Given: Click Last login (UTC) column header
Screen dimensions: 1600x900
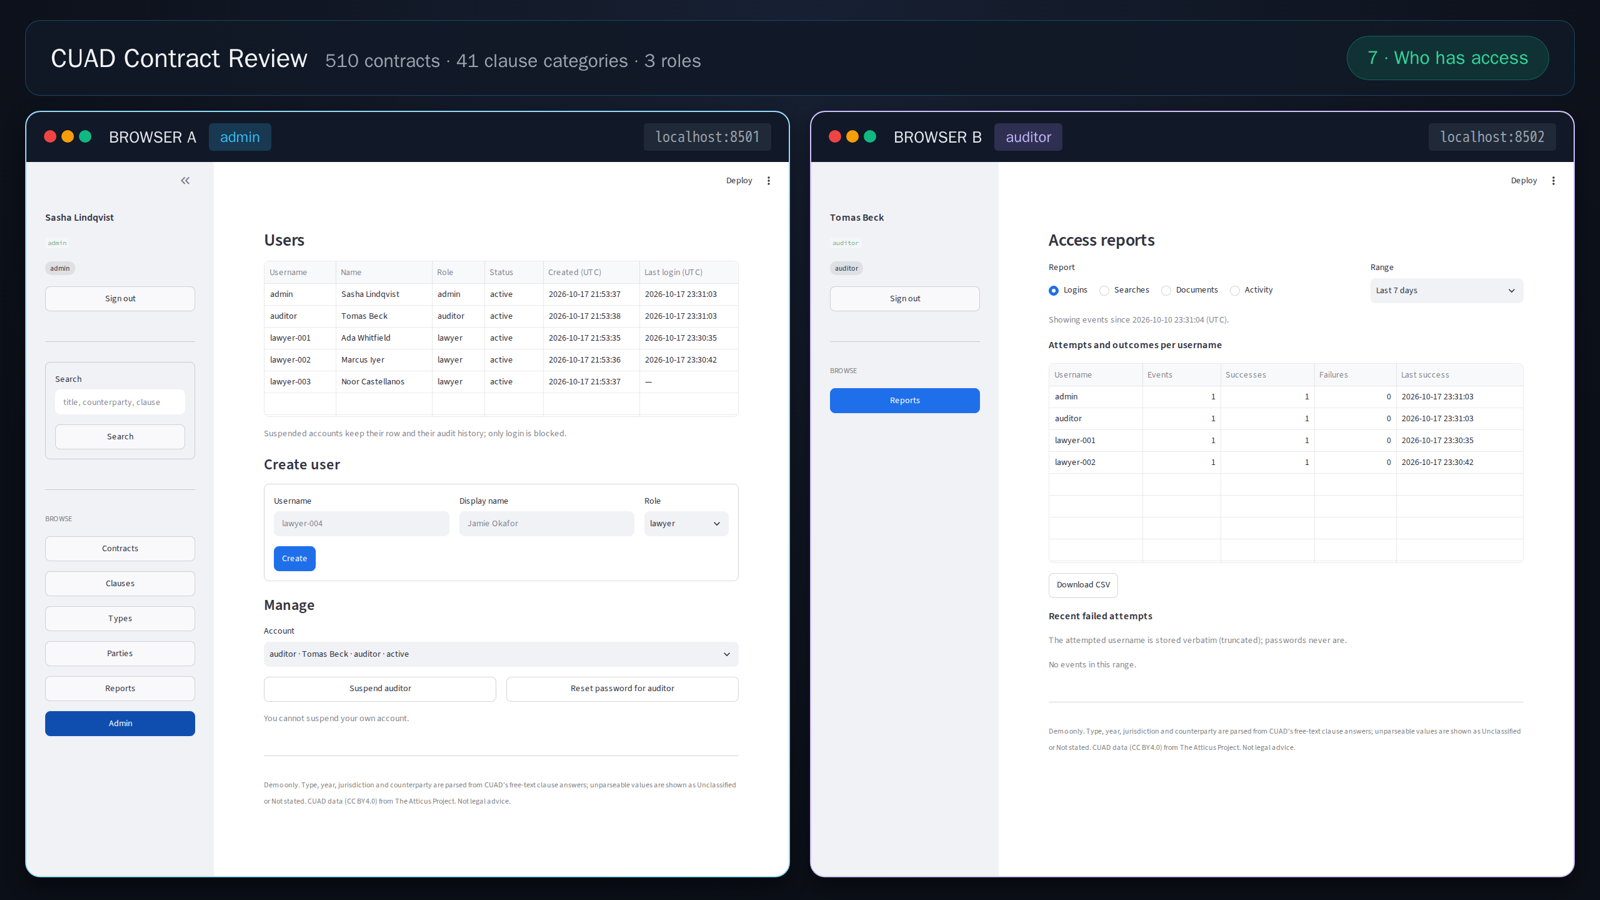Looking at the screenshot, I should [x=689, y=272].
